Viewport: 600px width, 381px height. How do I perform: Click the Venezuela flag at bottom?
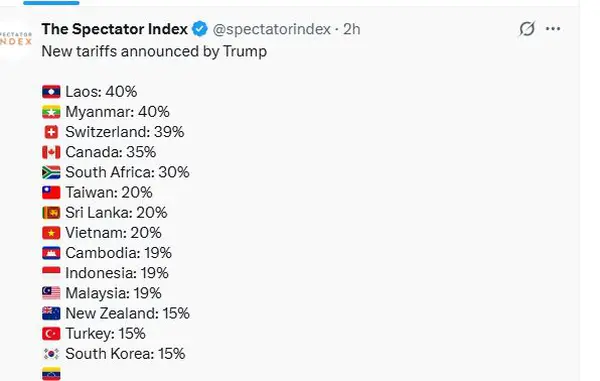tap(51, 374)
